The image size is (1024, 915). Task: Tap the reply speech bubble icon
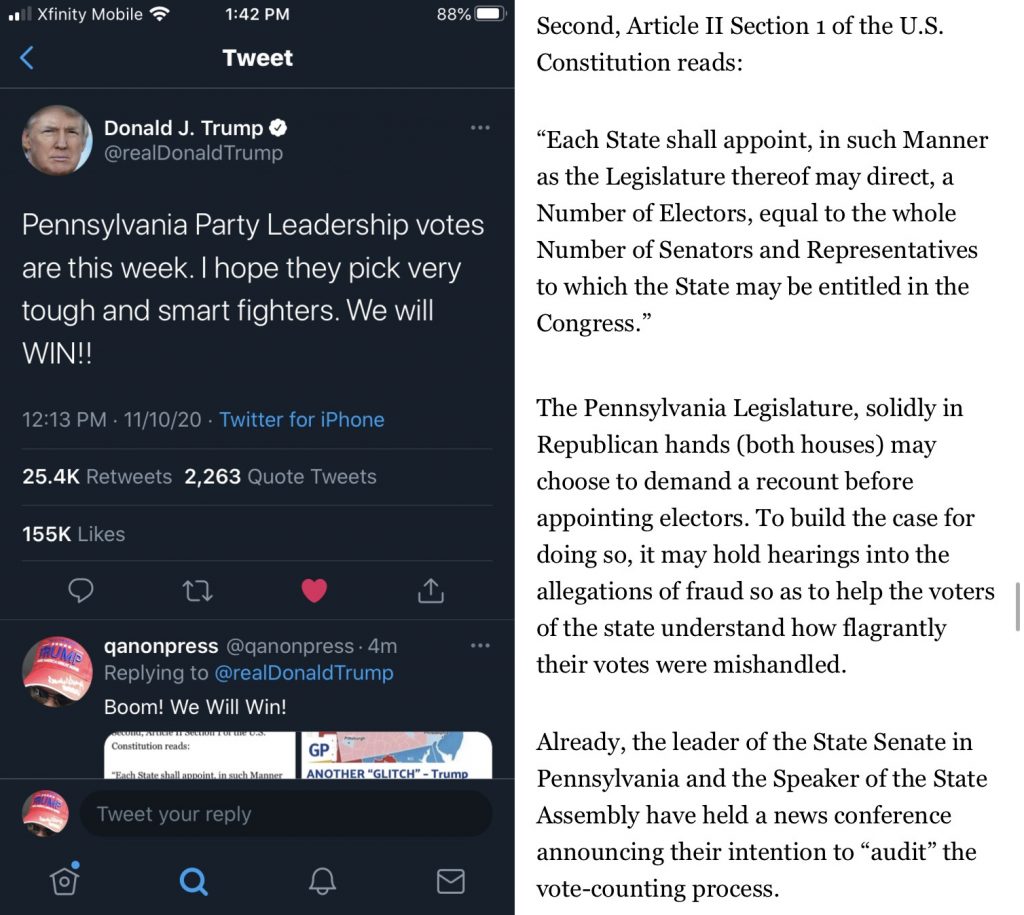point(80,591)
